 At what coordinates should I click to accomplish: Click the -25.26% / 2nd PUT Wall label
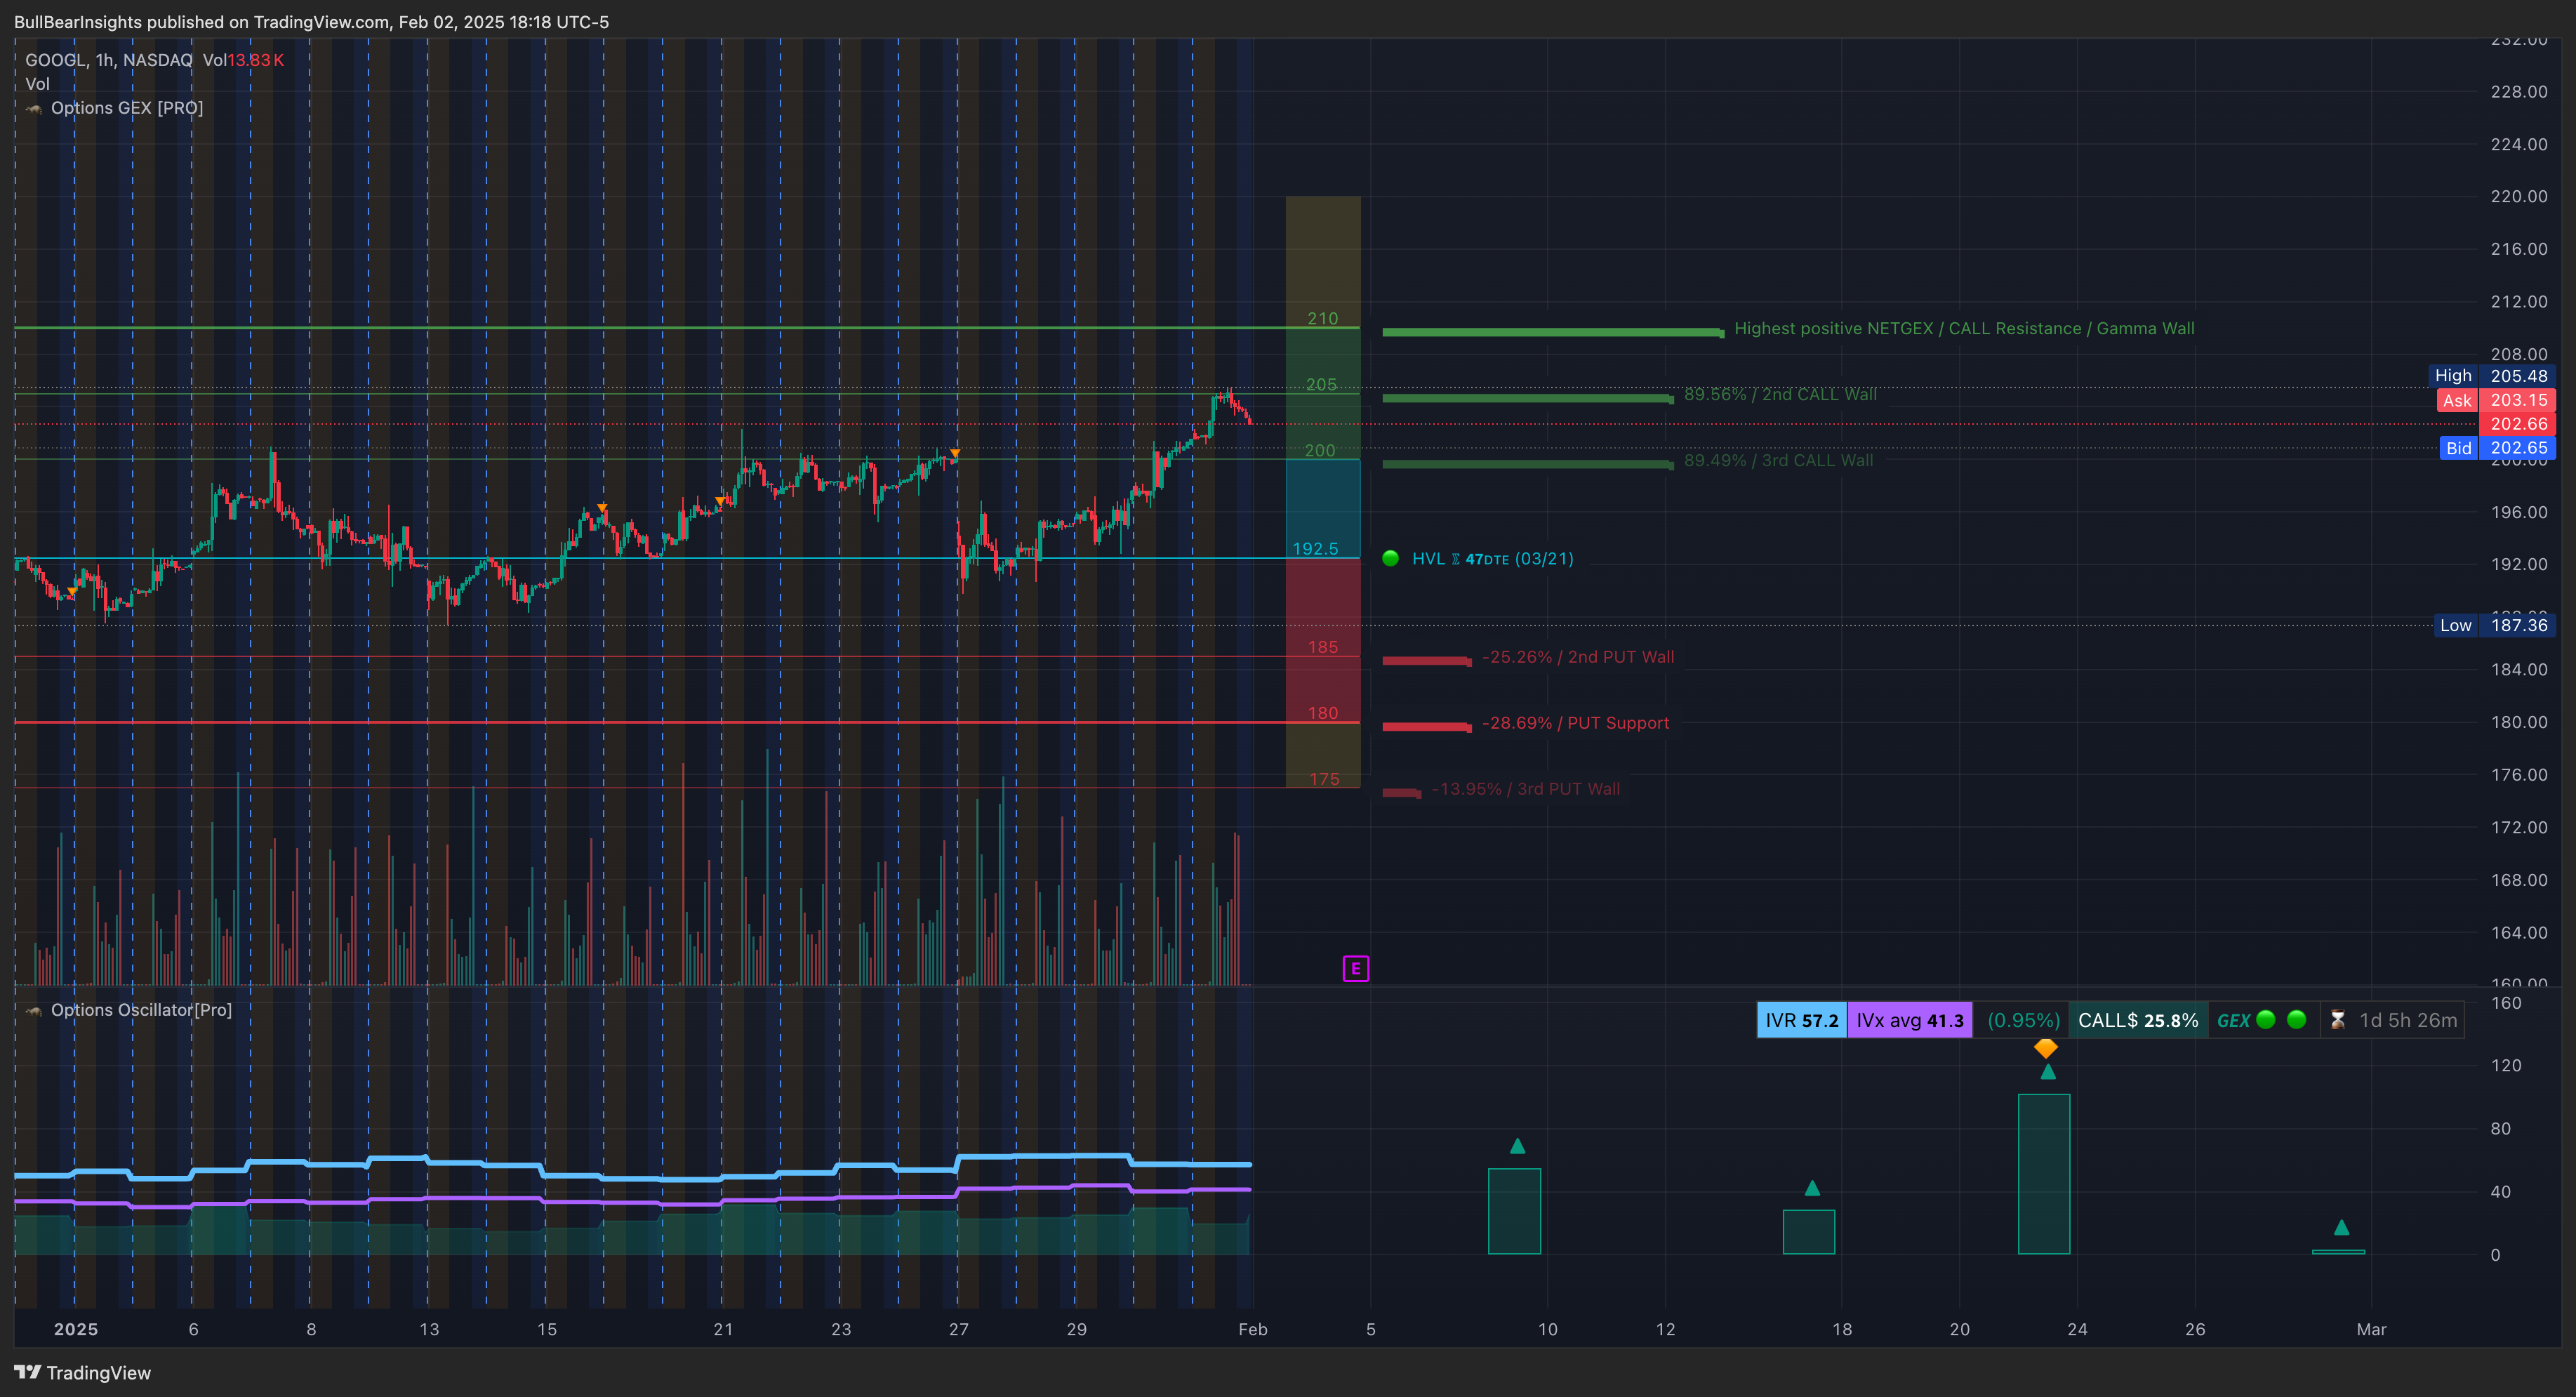(x=1577, y=657)
